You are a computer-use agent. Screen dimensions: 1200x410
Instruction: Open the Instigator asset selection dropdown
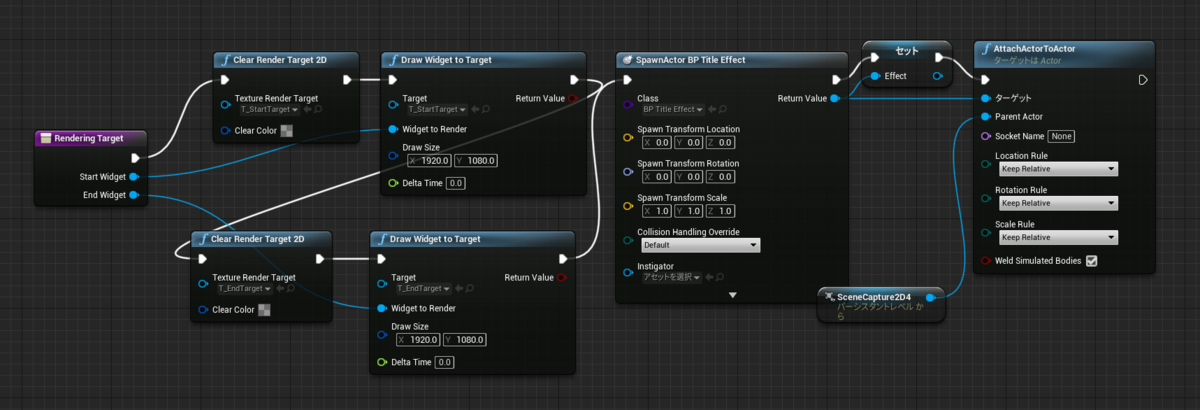tap(670, 277)
